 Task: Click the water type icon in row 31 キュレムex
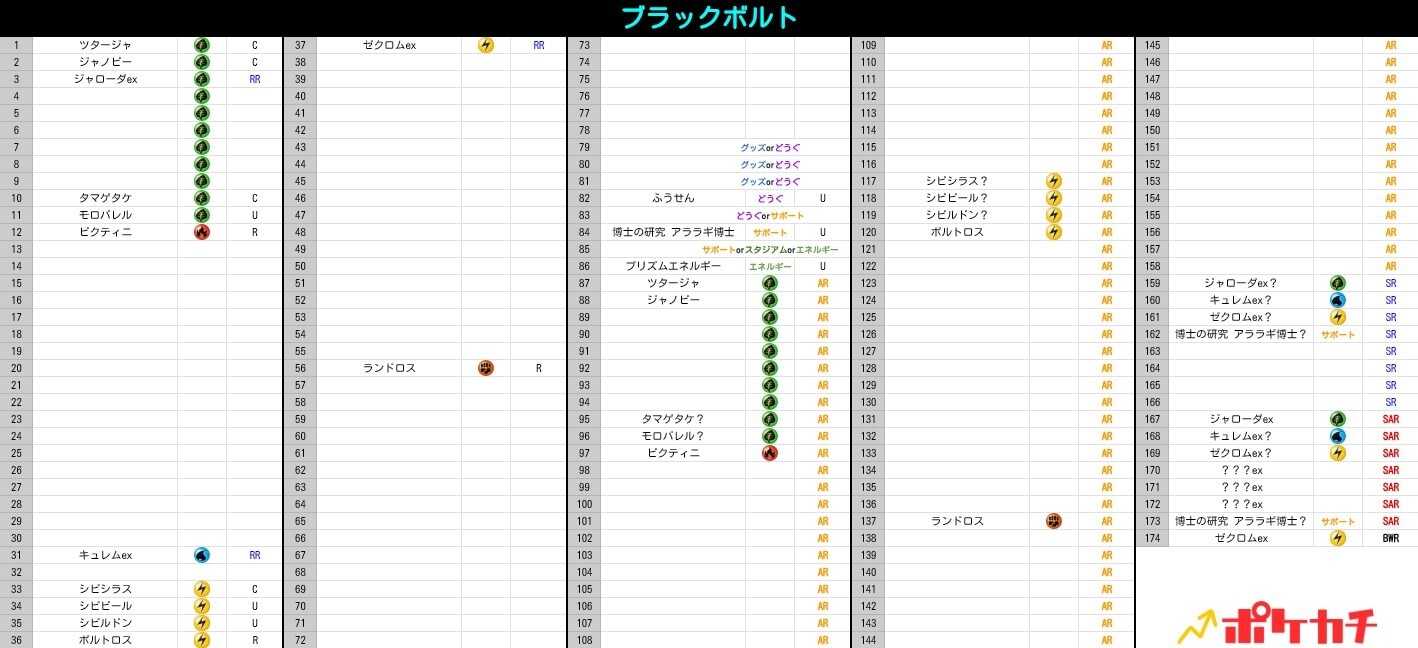pos(202,555)
